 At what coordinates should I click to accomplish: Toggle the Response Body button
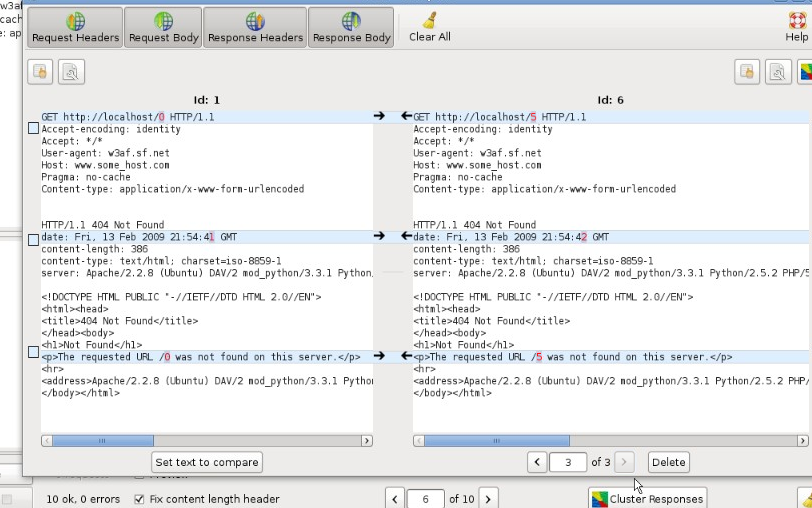[351, 27]
